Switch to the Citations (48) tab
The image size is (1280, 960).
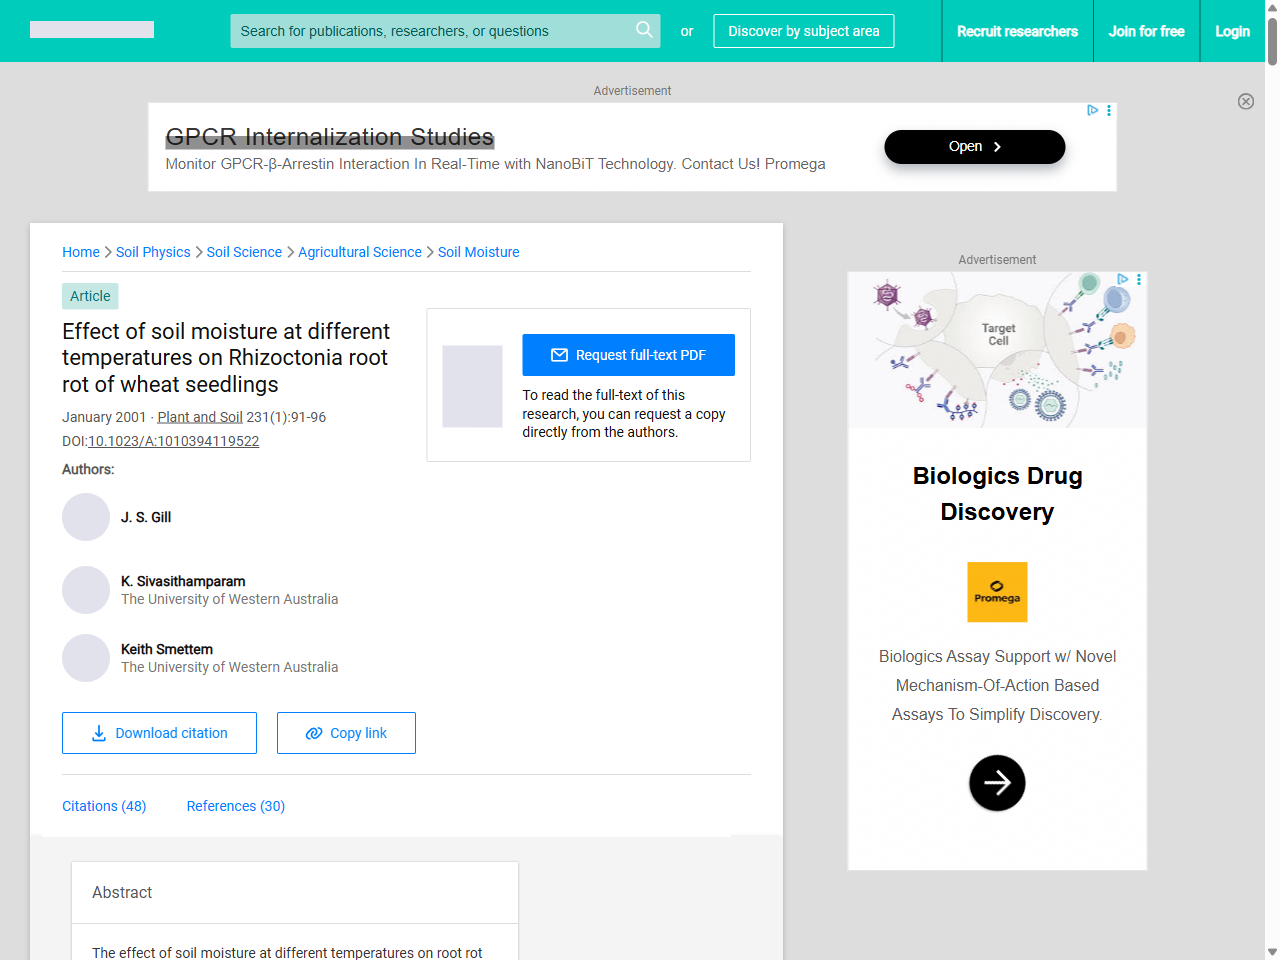(104, 806)
